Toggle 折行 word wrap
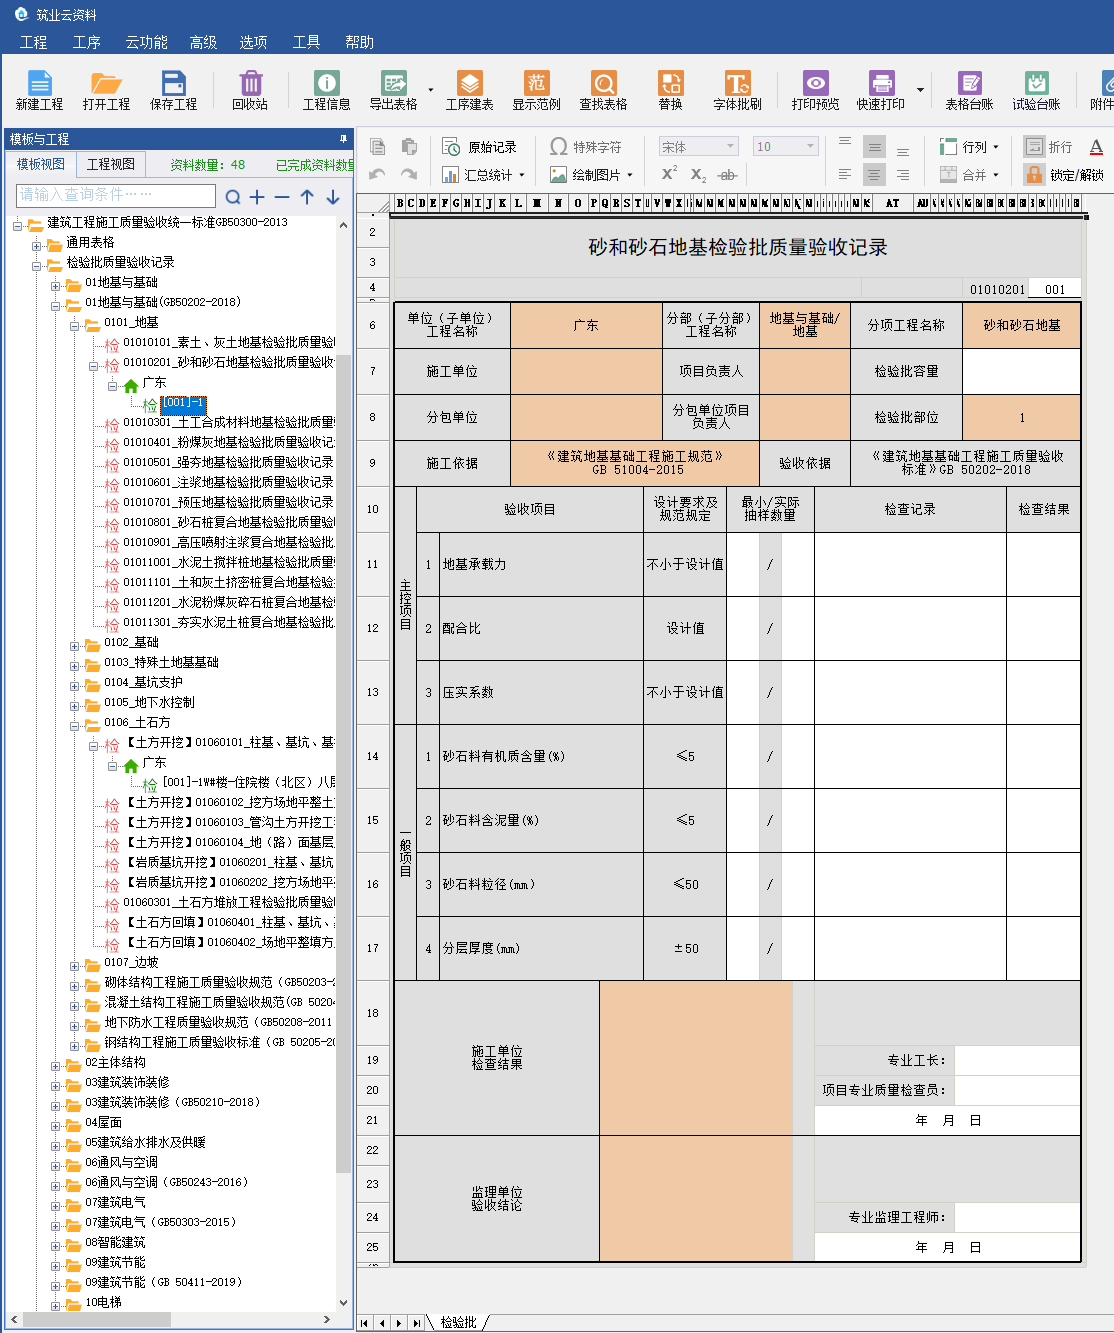This screenshot has height=1333, width=1114. [x=1049, y=147]
